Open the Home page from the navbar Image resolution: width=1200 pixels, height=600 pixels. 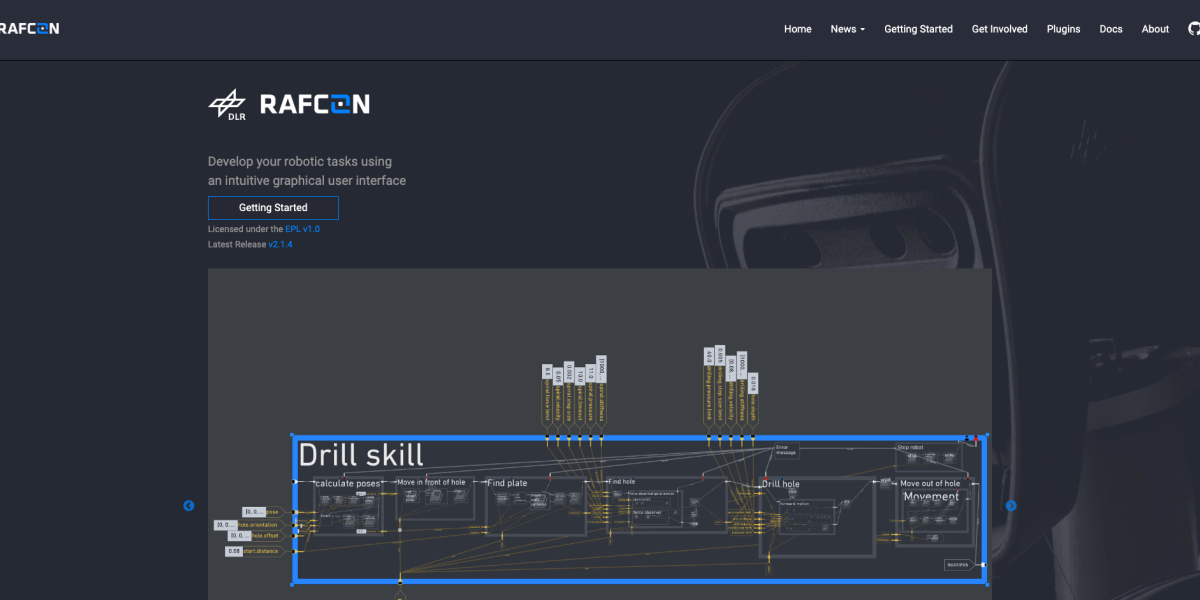[797, 29]
